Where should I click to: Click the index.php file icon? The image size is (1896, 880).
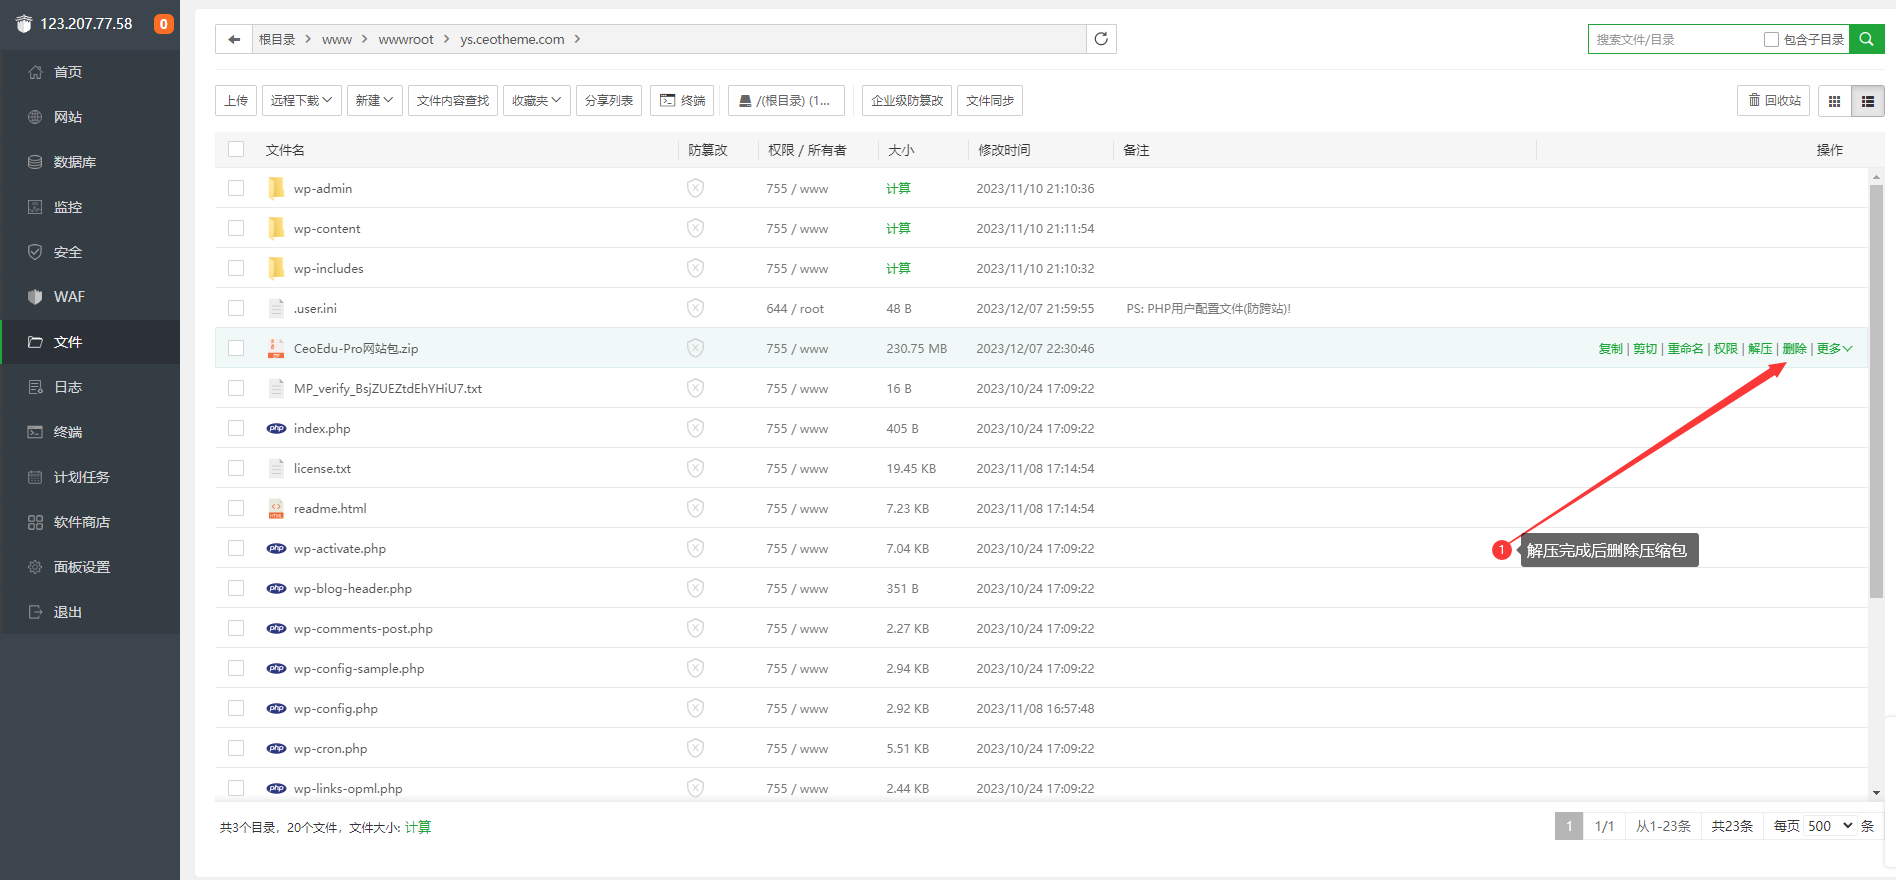pyautogui.click(x=276, y=428)
